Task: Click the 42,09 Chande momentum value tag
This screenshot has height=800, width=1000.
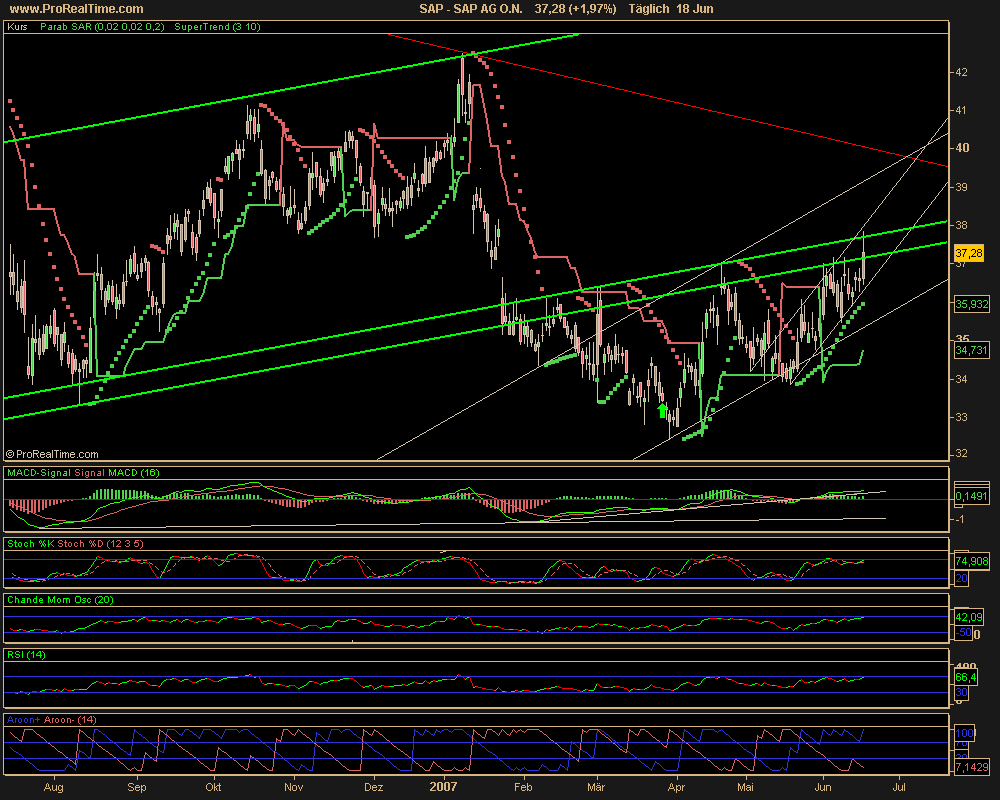Action: pyautogui.click(x=969, y=617)
